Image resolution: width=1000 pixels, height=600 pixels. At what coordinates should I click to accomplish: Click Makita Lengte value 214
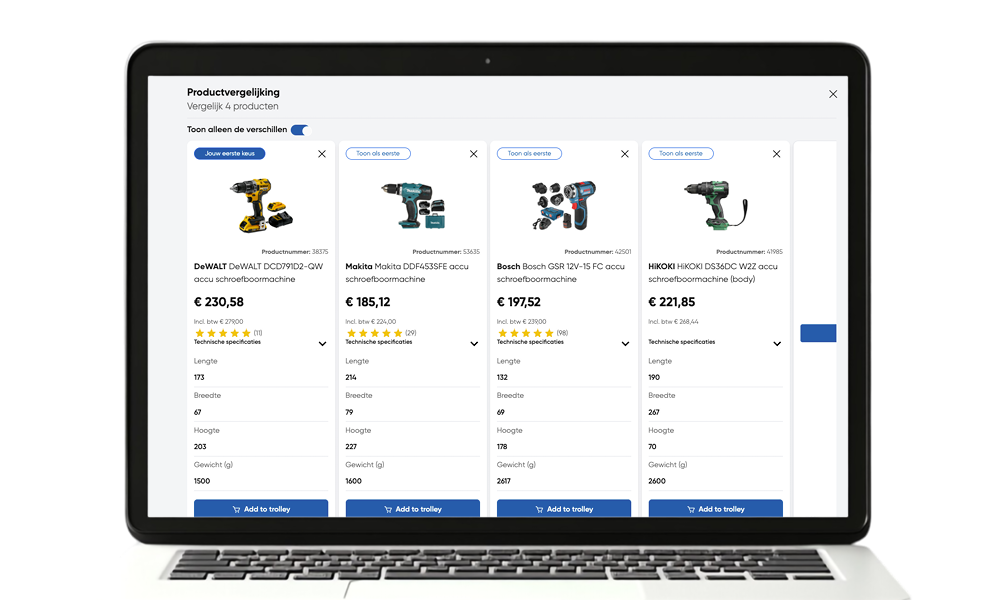coord(351,377)
